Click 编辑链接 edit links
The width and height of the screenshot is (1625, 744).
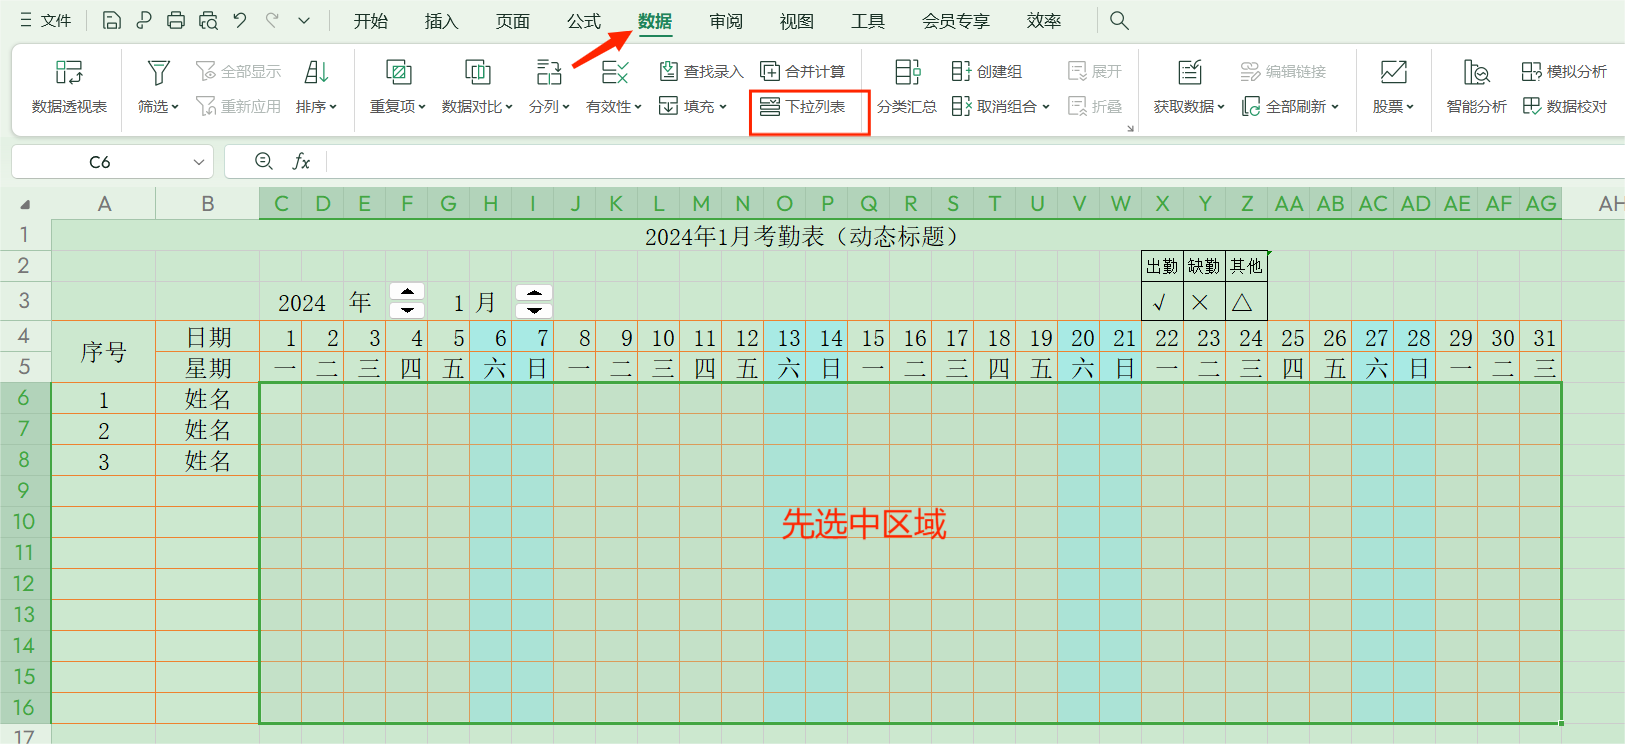click(1283, 71)
